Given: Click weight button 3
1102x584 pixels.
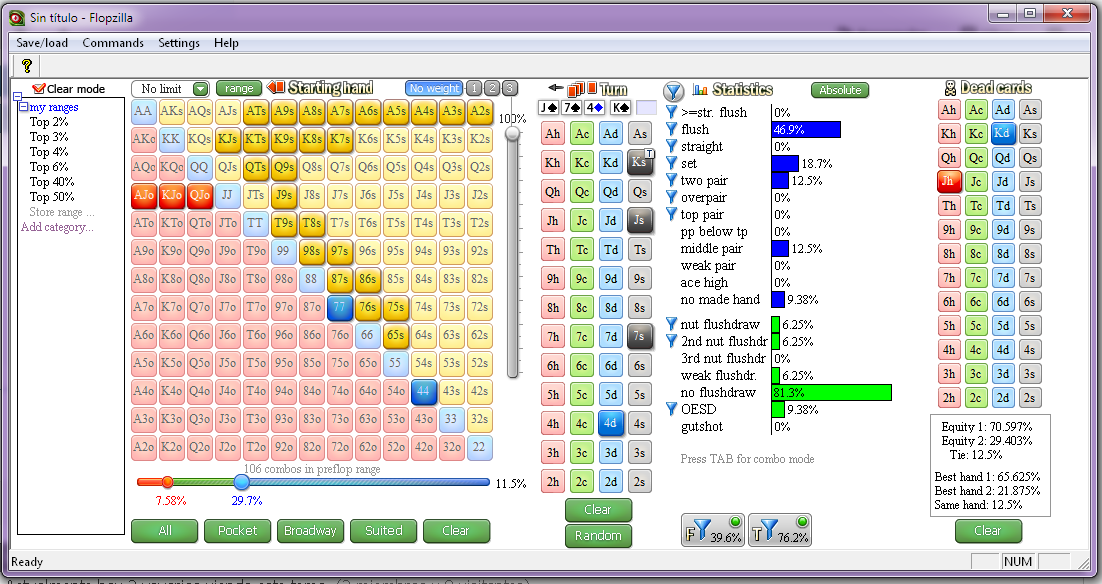Looking at the screenshot, I should pyautogui.click(x=510, y=89).
